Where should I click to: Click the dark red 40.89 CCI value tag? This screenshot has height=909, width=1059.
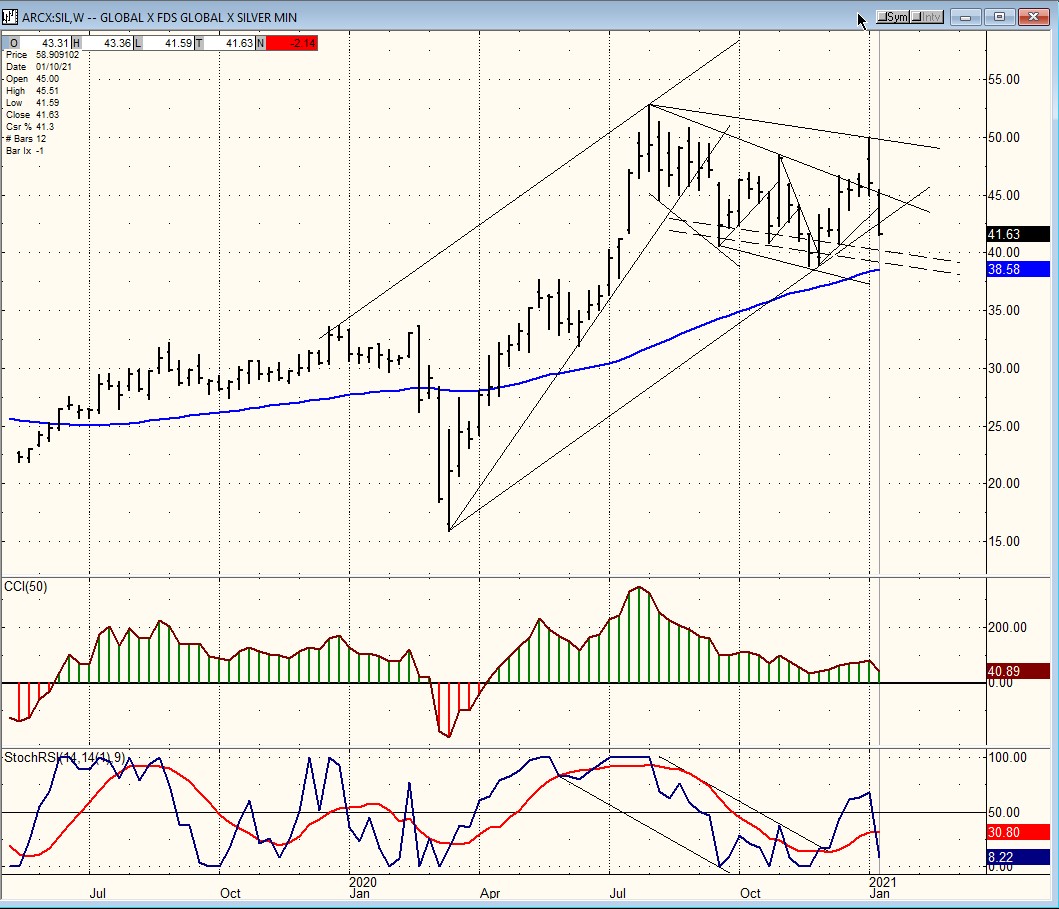[x=1017, y=672]
